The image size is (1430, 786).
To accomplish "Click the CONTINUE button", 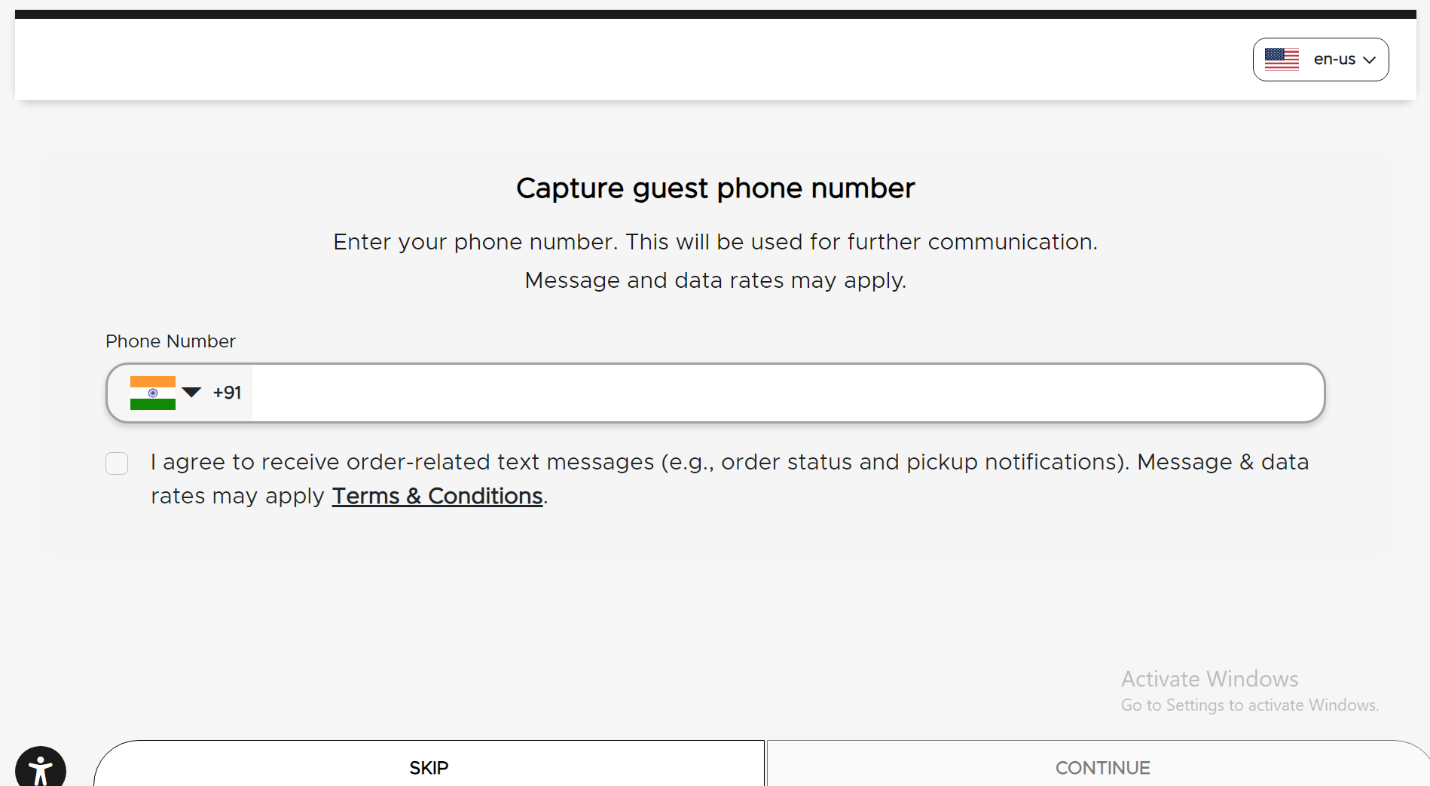I will 1102,767.
